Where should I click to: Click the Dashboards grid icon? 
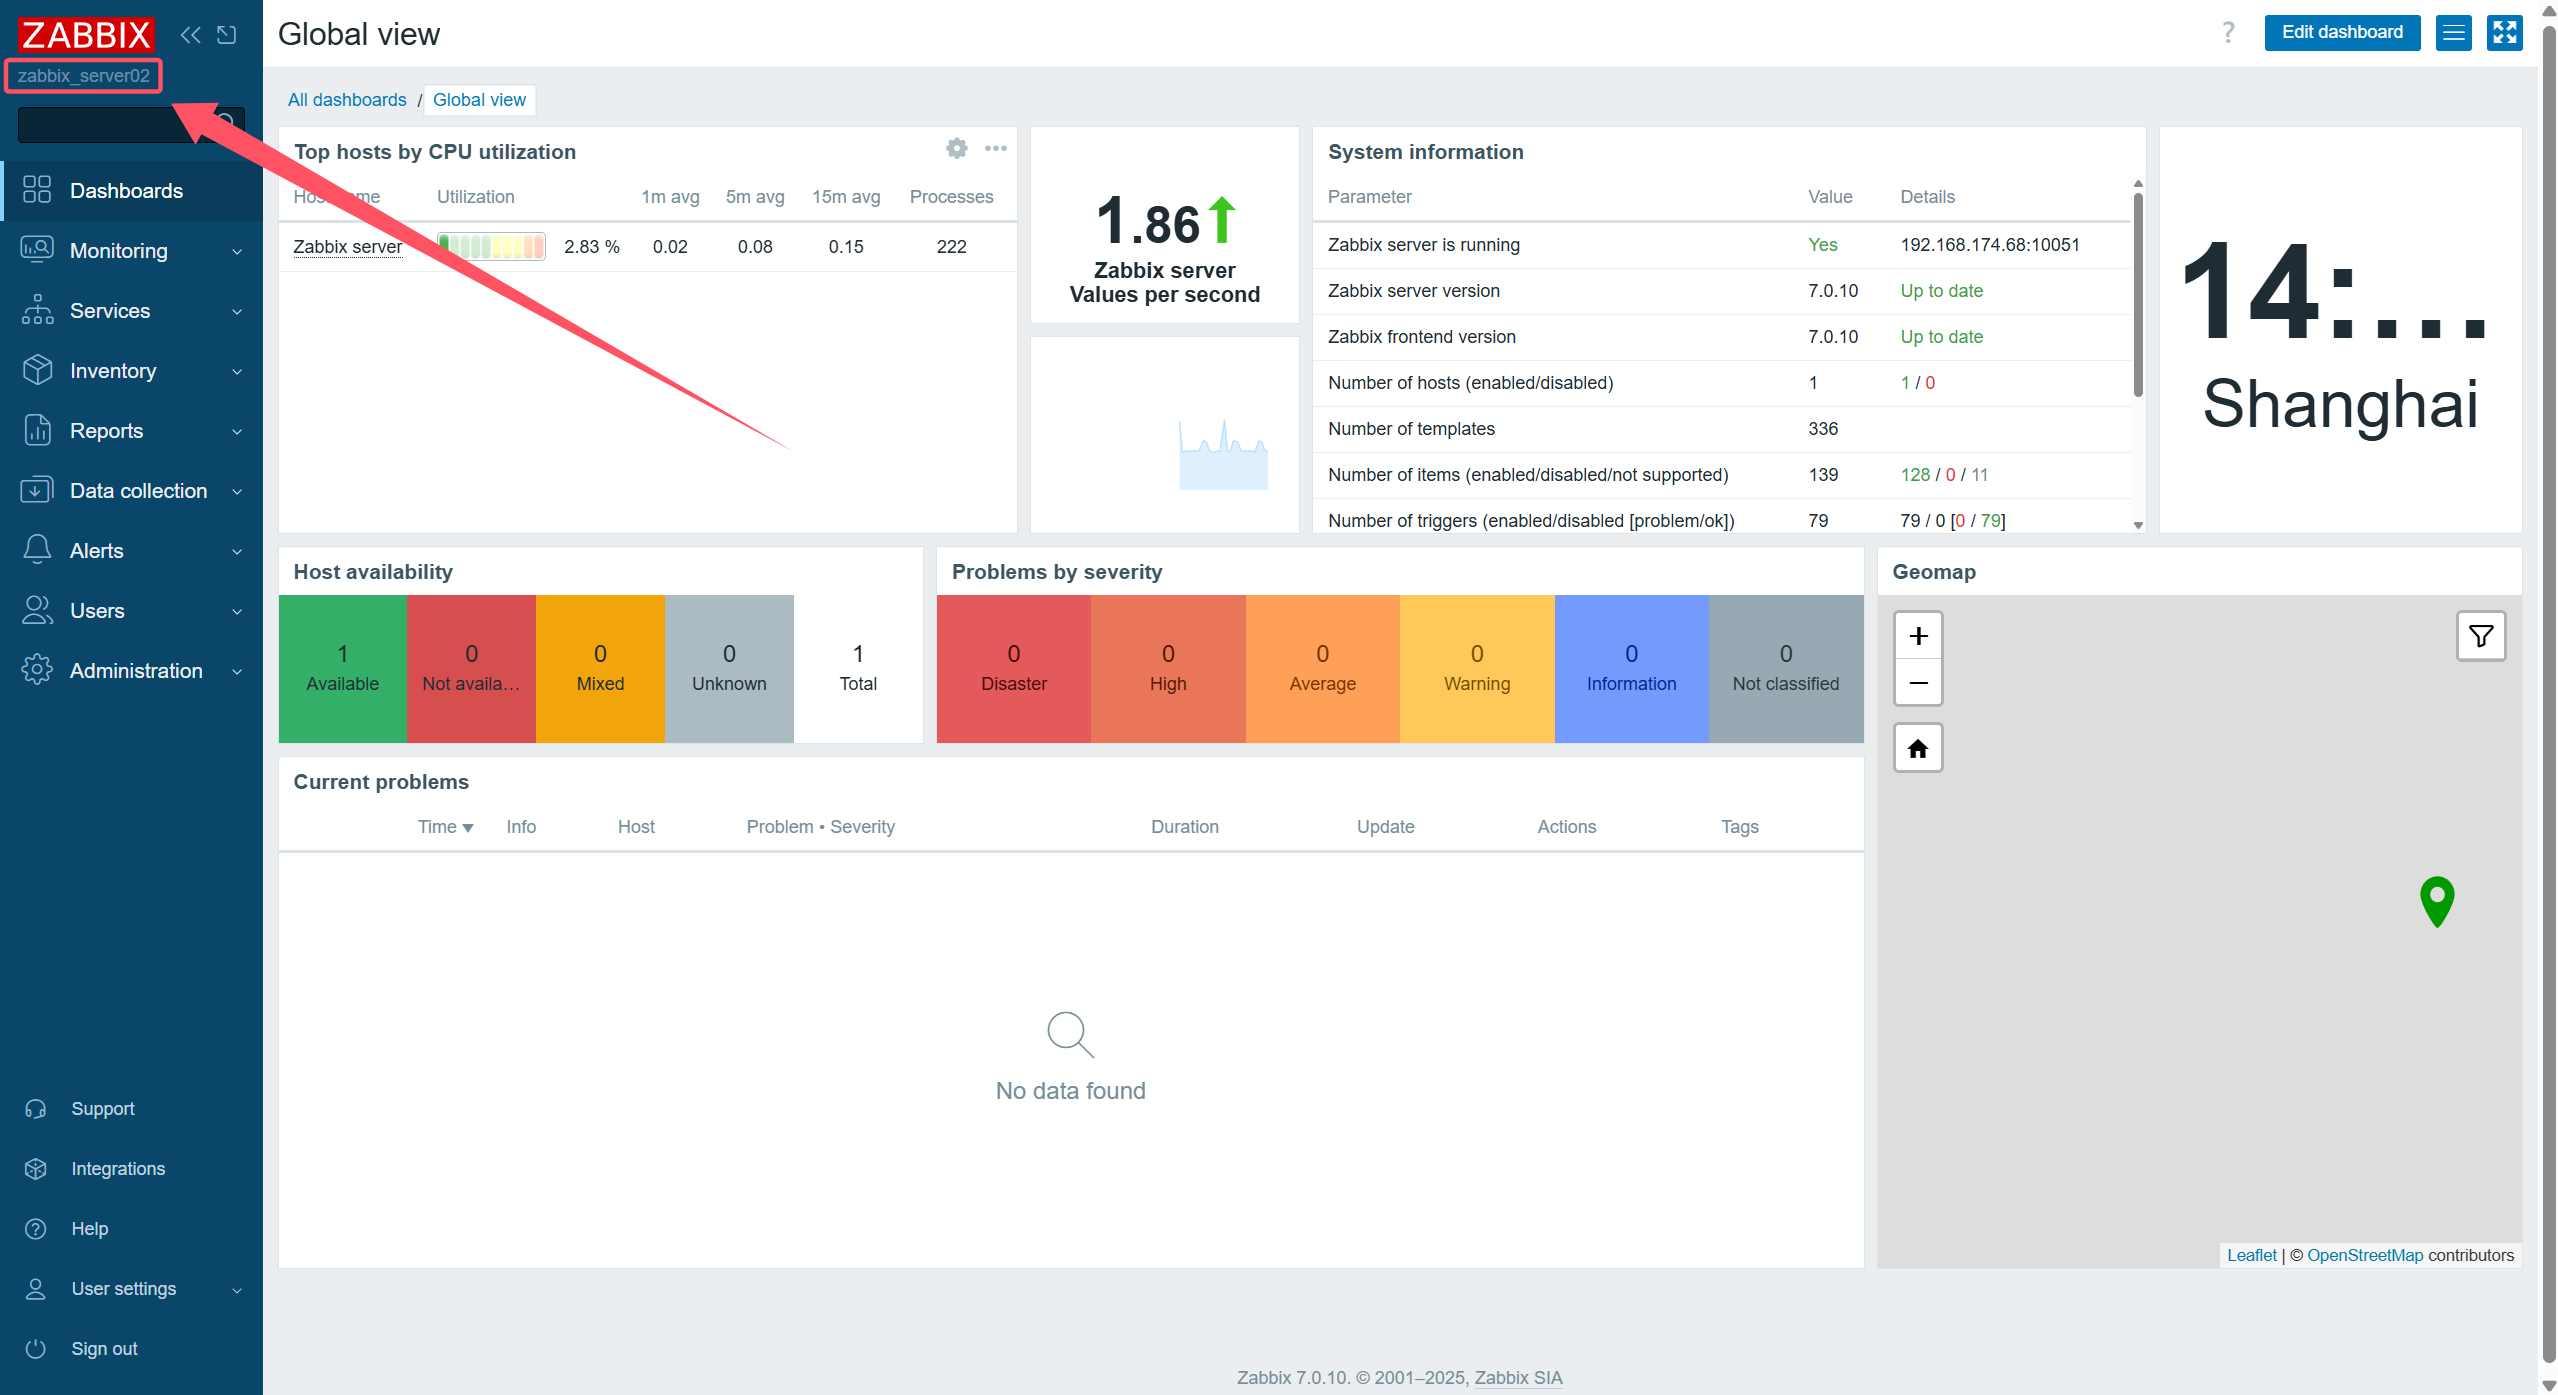coord(37,190)
